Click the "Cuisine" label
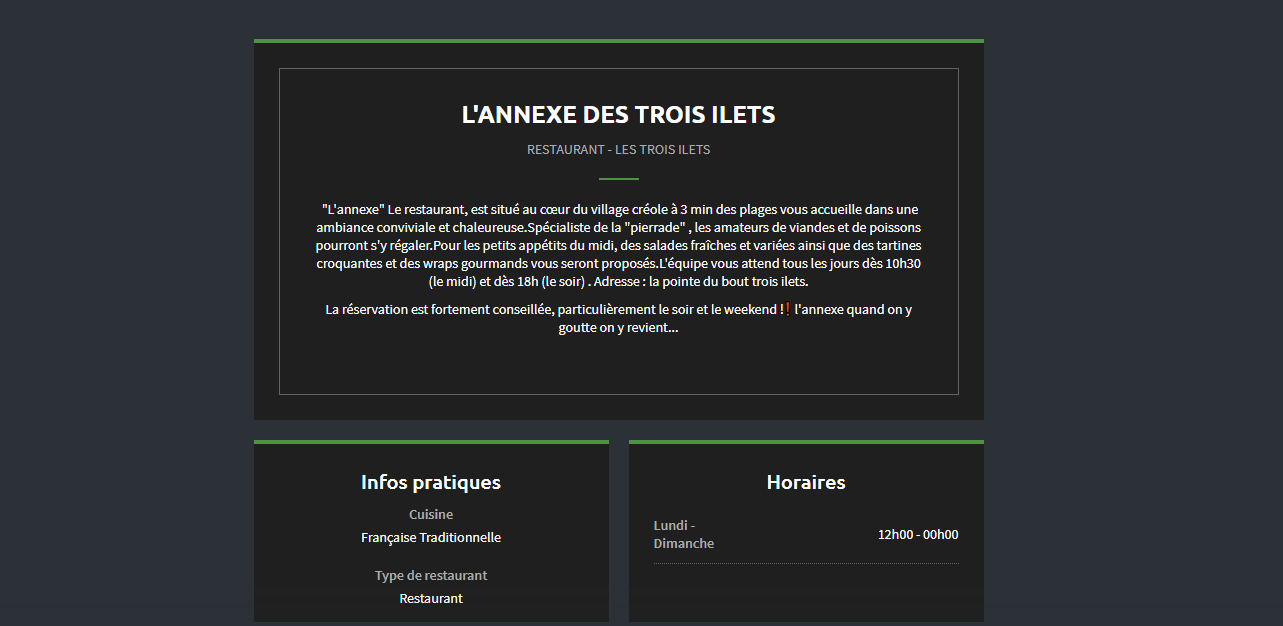This screenshot has width=1283, height=626. (431, 514)
